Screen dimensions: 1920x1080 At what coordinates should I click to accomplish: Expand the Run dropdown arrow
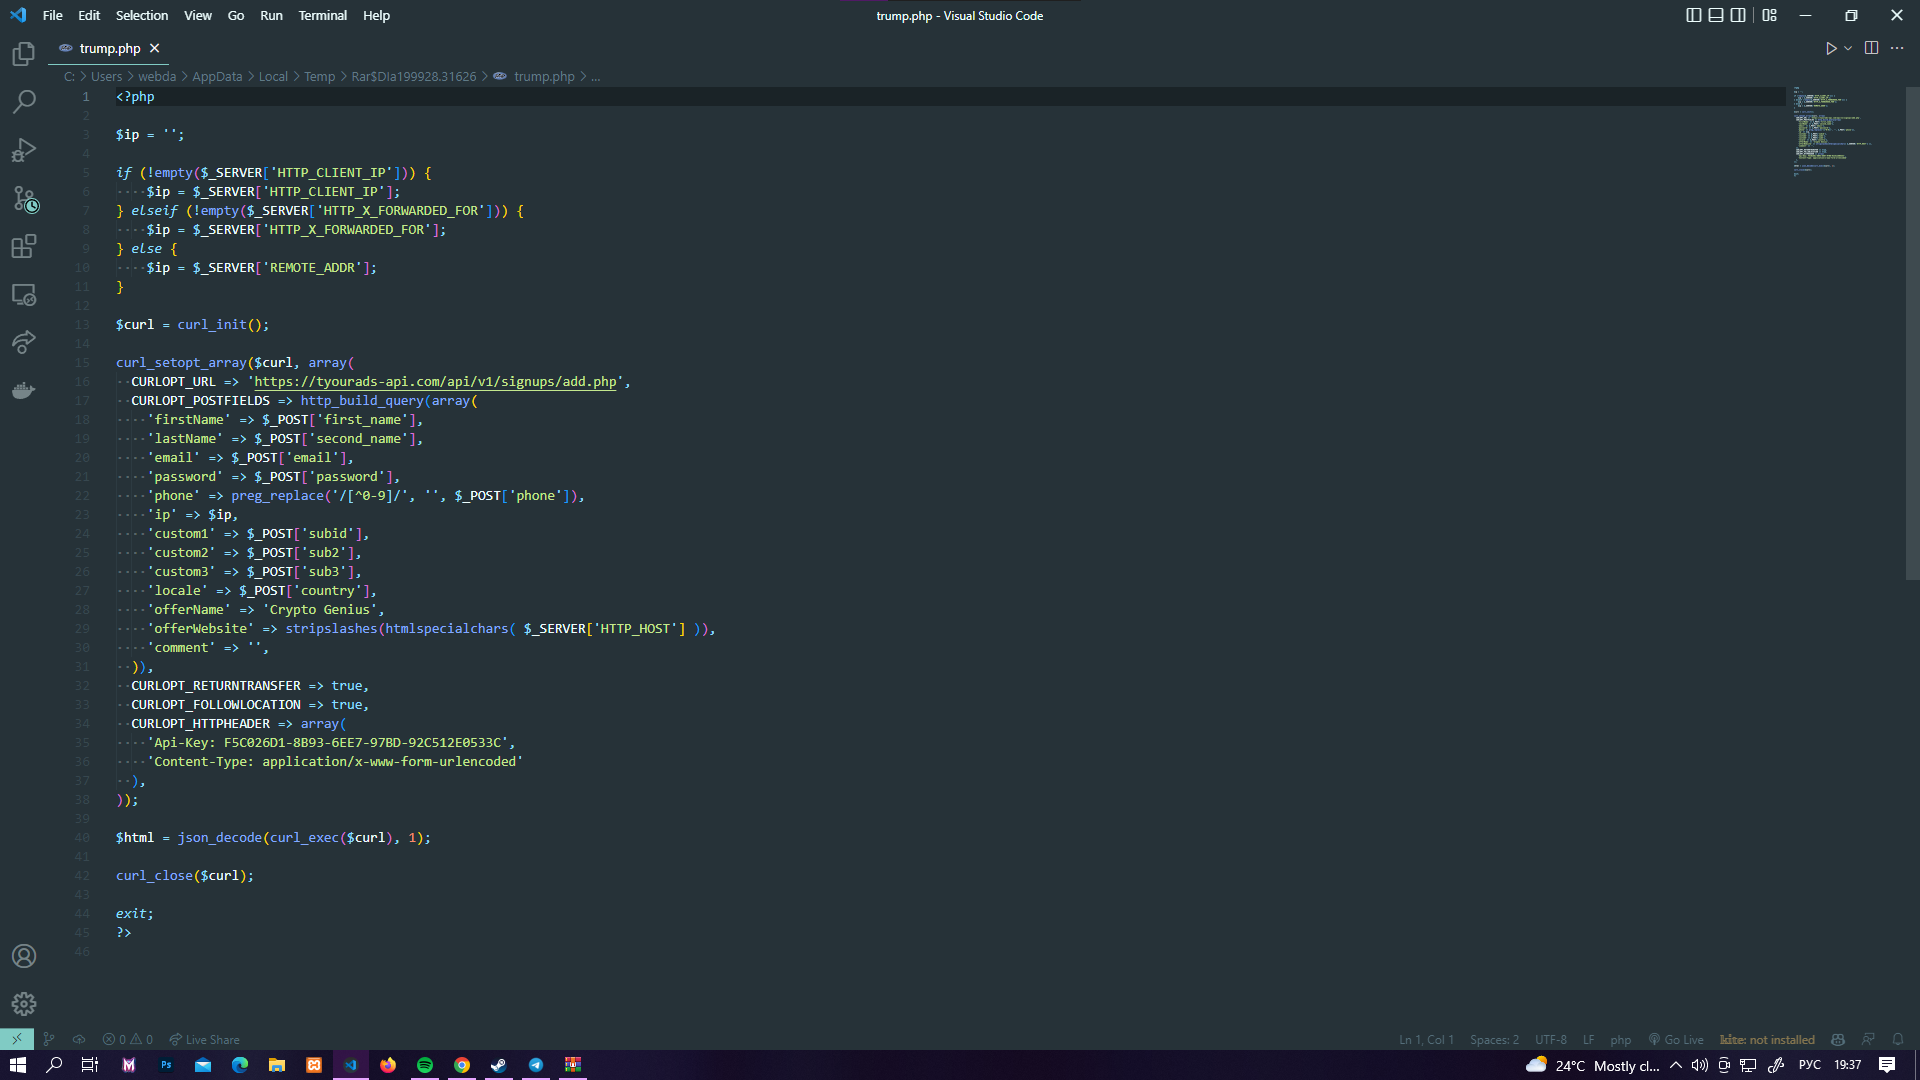coord(1848,48)
